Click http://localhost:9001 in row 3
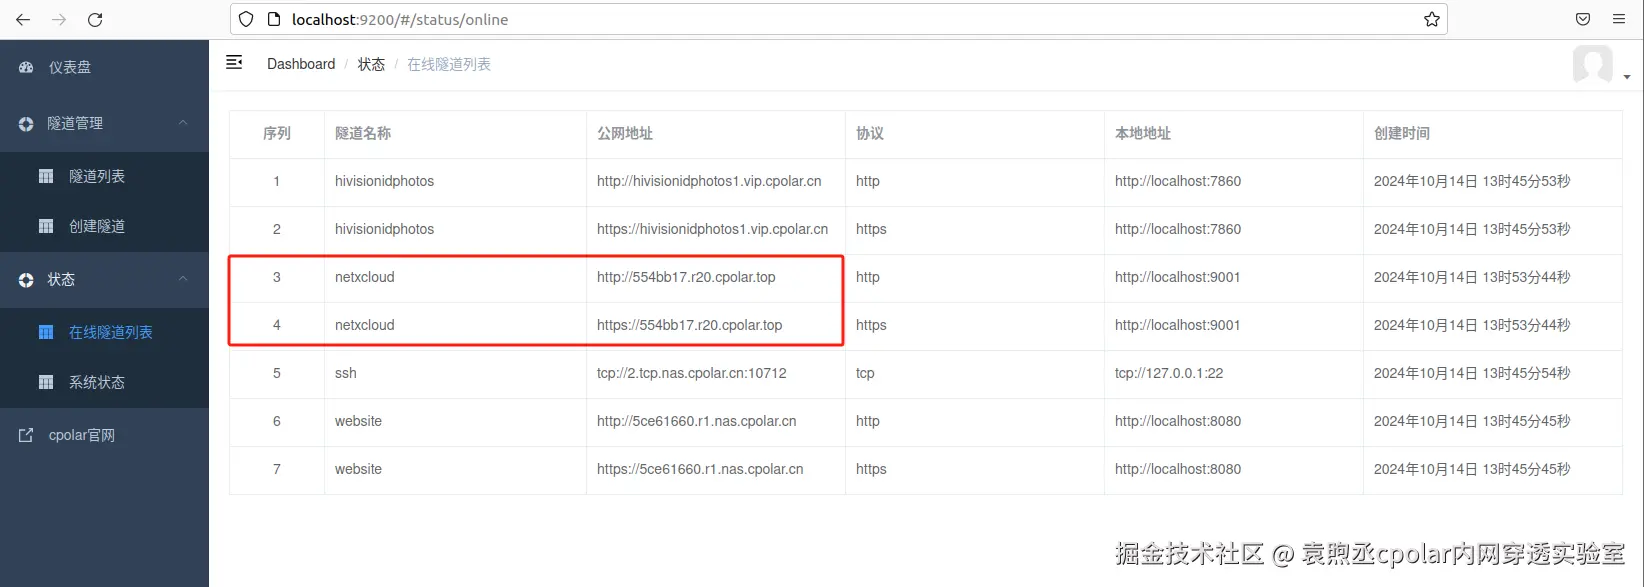1644x587 pixels. [x=1178, y=277]
